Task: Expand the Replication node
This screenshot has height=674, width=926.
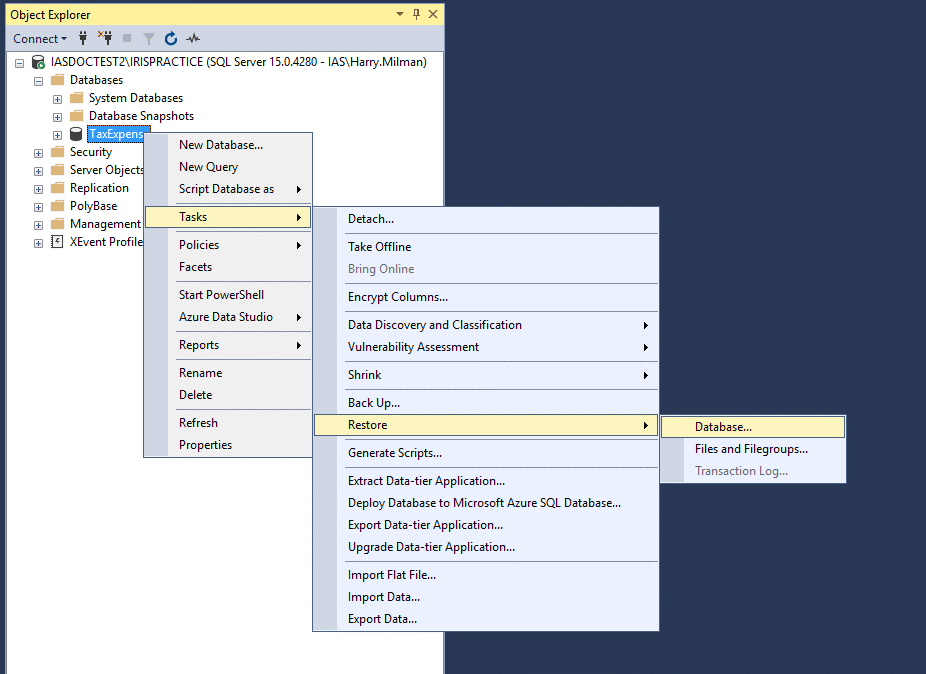Action: [x=38, y=189]
